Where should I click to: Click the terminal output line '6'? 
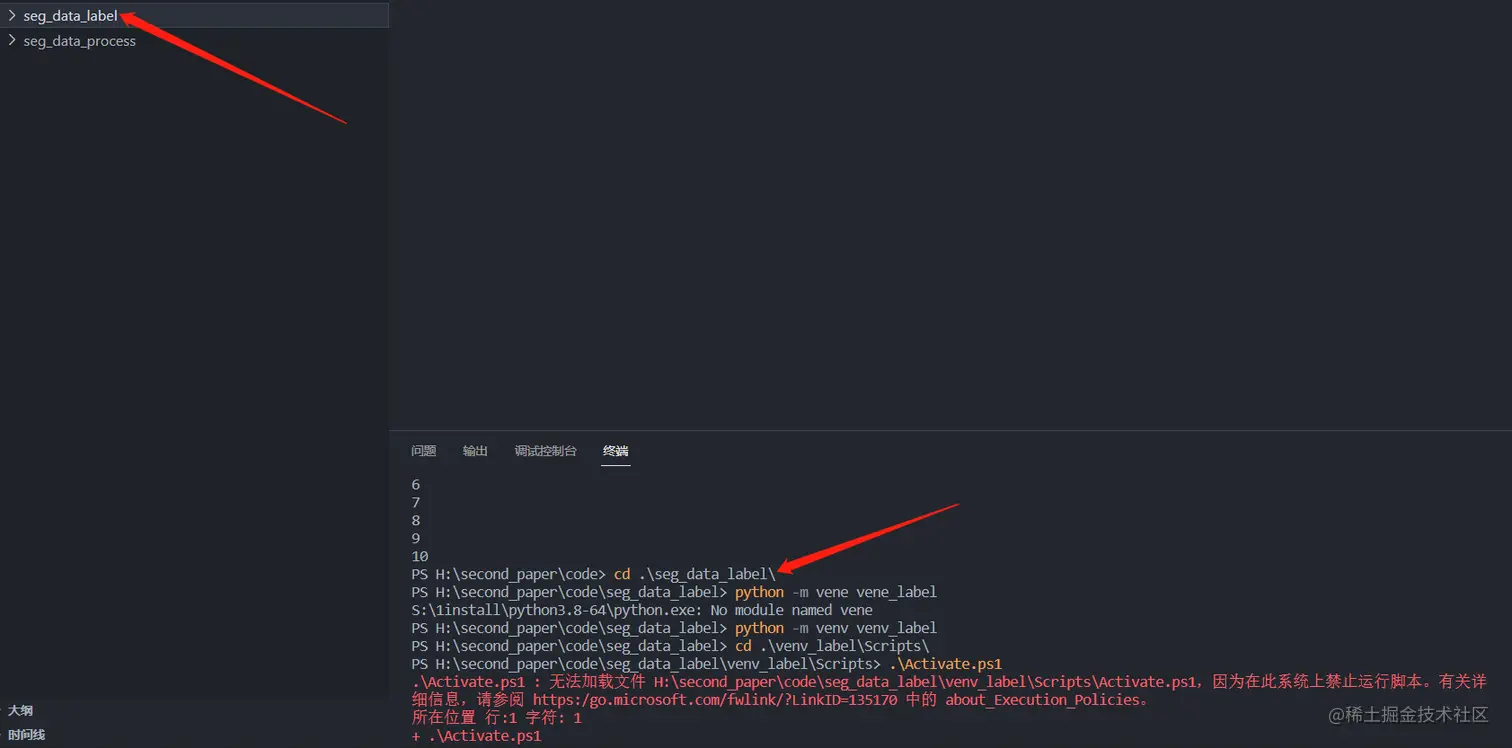(416, 484)
